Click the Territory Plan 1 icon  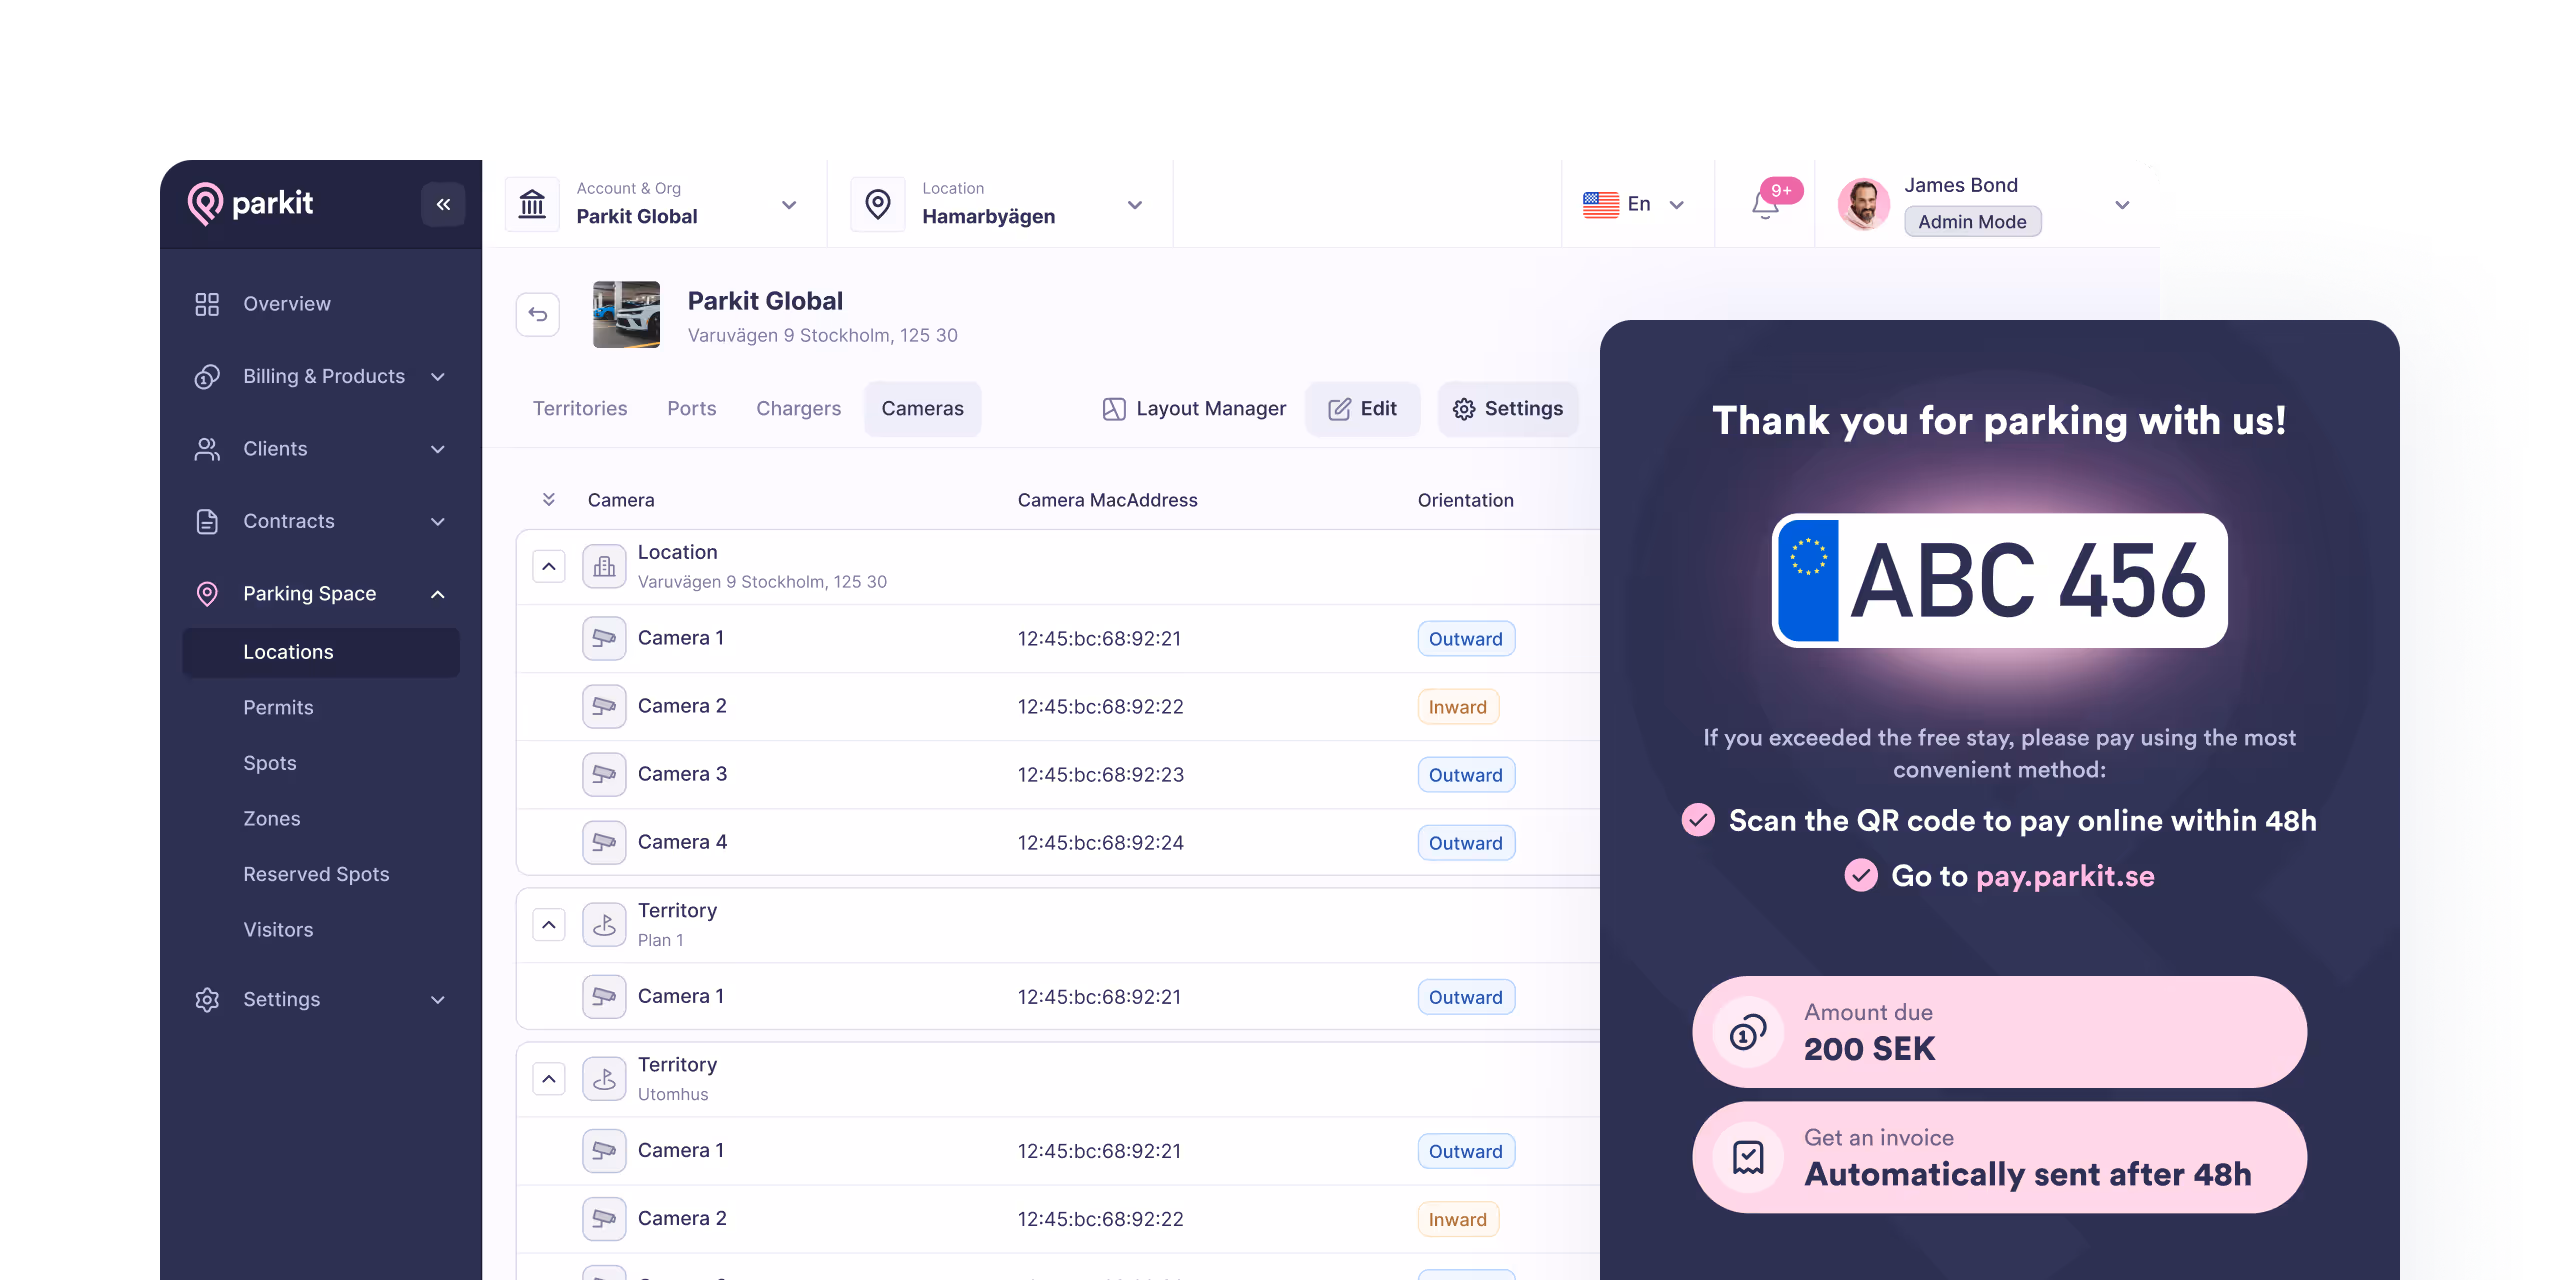click(604, 925)
